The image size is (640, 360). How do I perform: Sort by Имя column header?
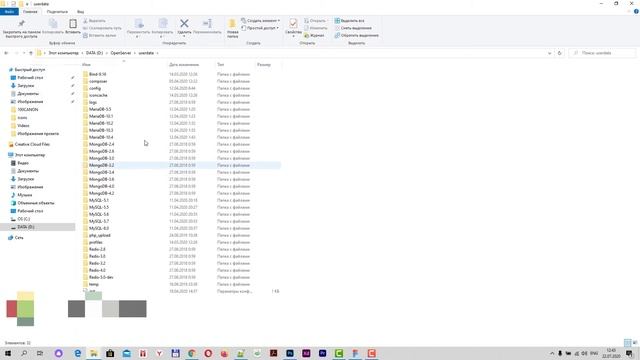pos(86,64)
